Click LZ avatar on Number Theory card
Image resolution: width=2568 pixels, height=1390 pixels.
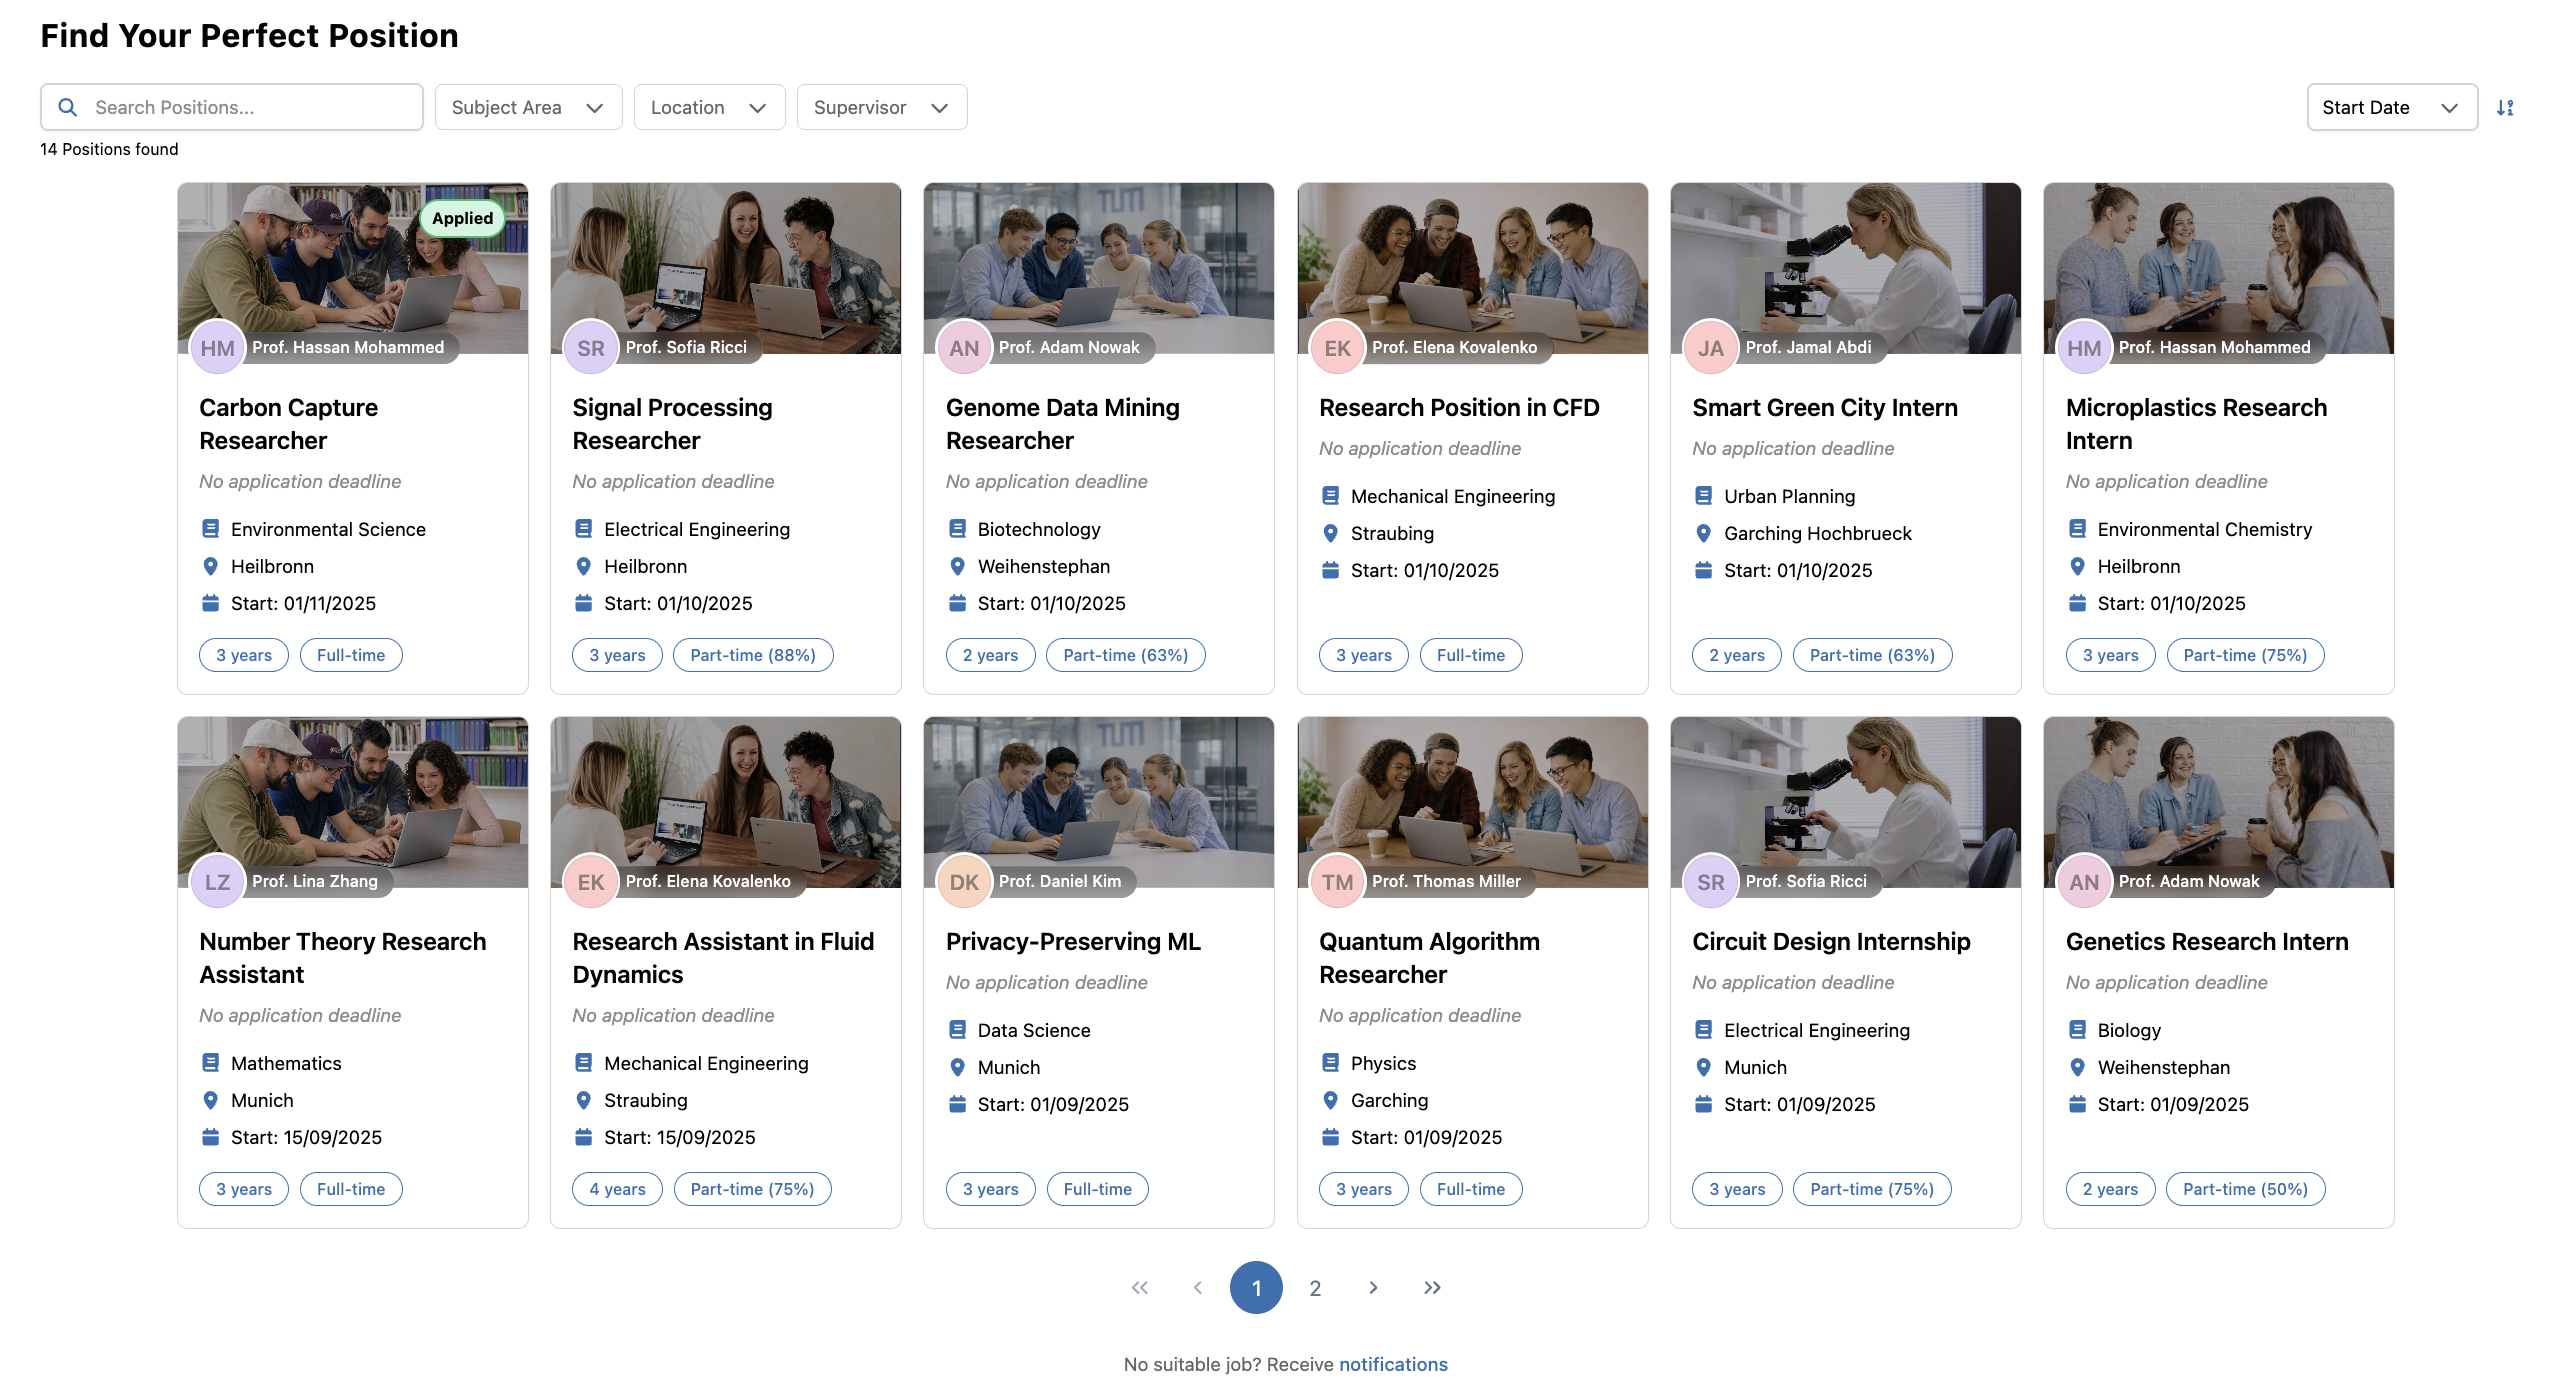[217, 882]
